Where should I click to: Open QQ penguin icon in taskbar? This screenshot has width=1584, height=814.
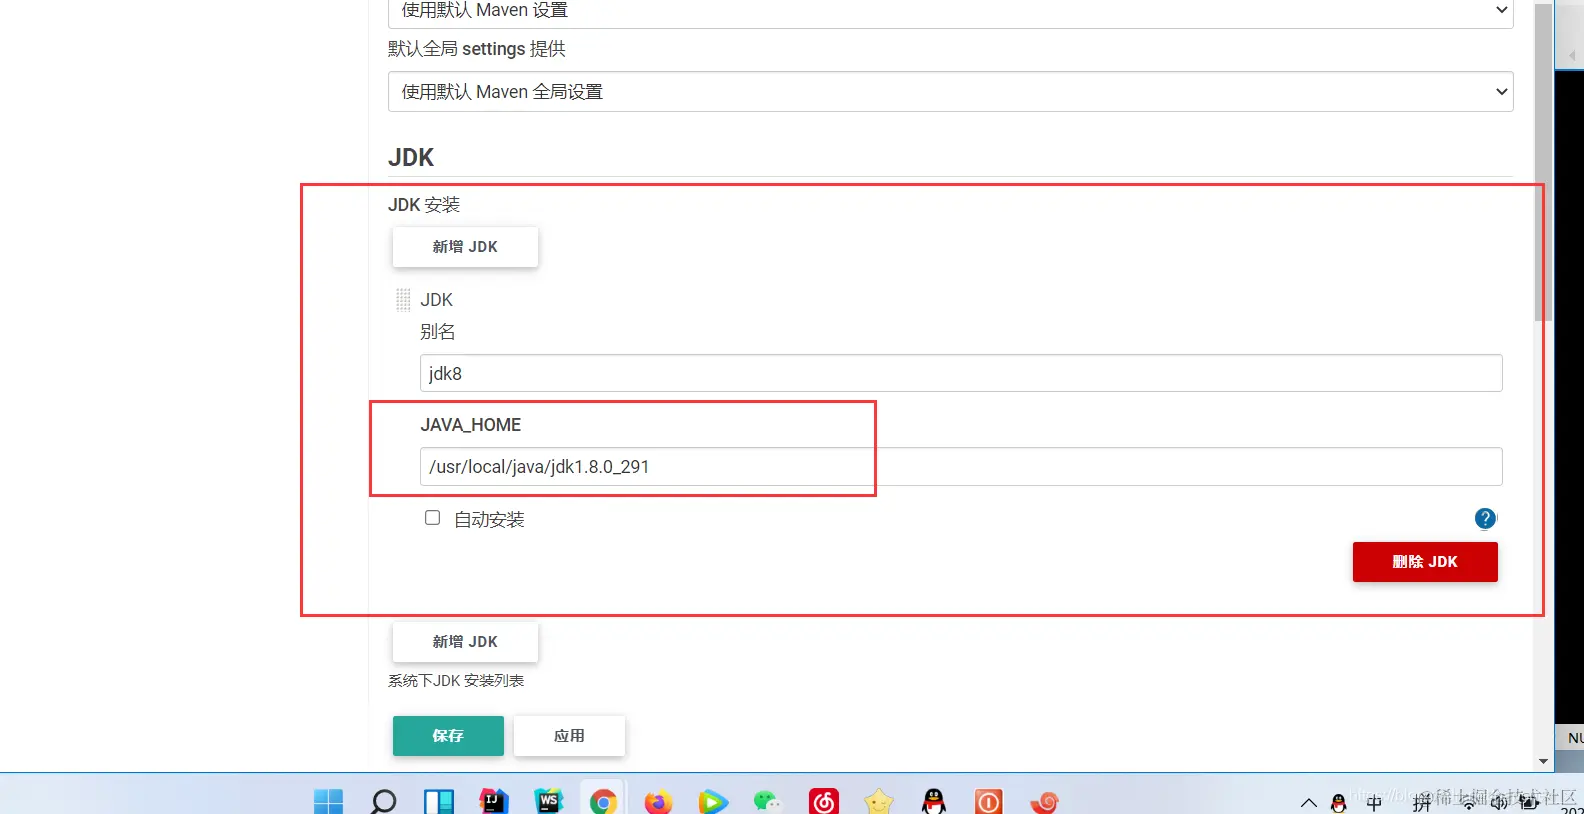tap(934, 801)
